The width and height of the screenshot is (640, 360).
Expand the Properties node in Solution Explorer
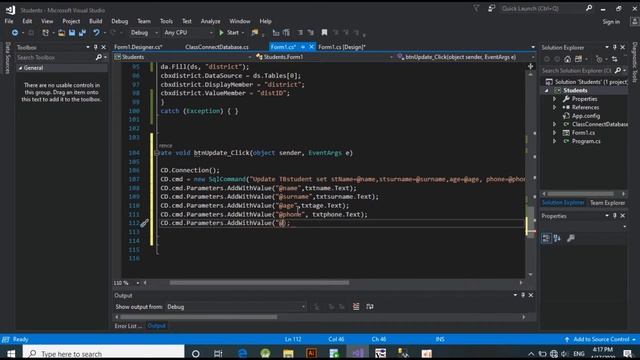pyautogui.click(x=554, y=99)
